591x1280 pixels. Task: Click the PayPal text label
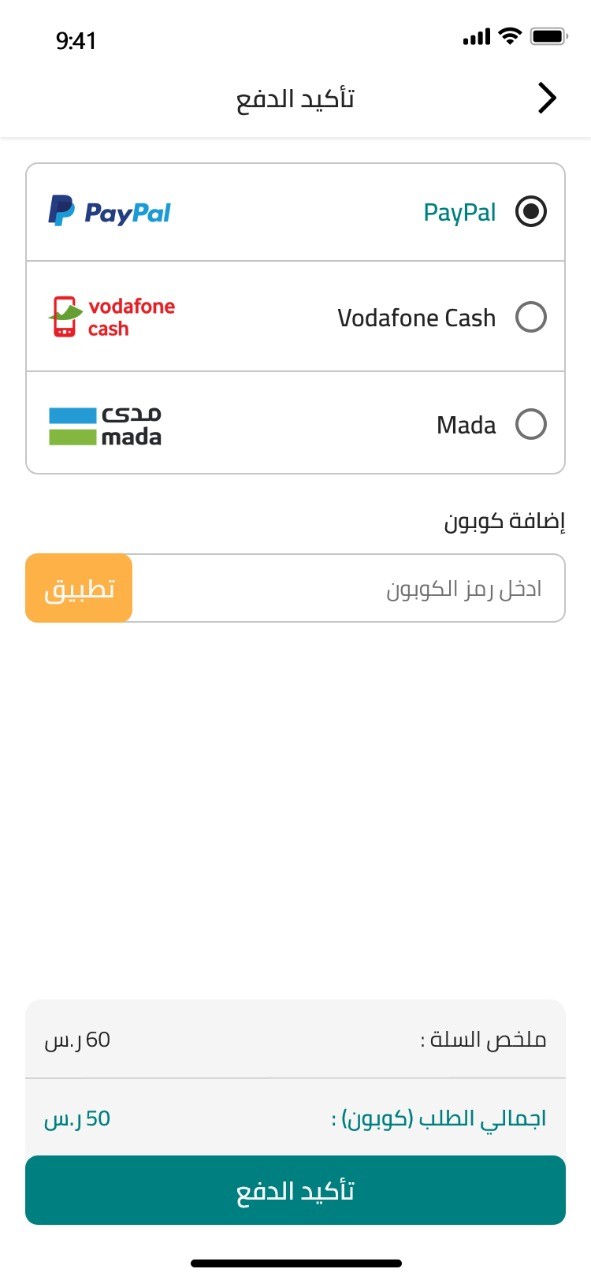click(460, 212)
